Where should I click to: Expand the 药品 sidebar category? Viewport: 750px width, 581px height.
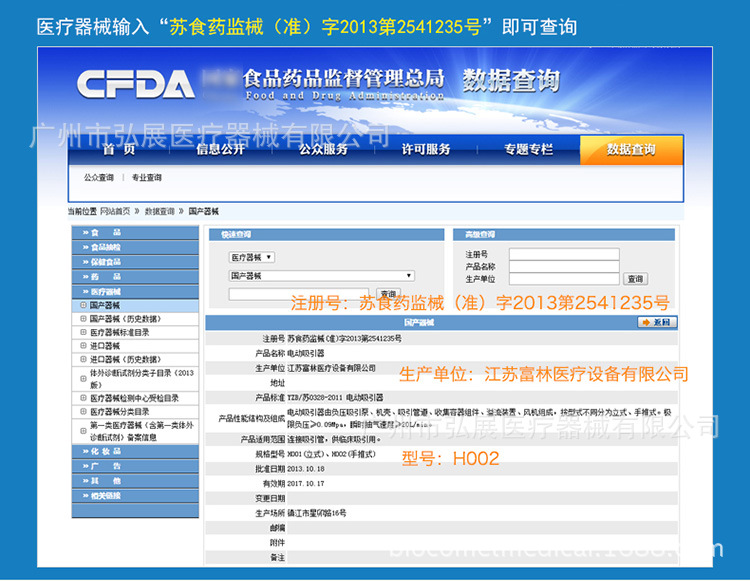pyautogui.click(x=135, y=277)
